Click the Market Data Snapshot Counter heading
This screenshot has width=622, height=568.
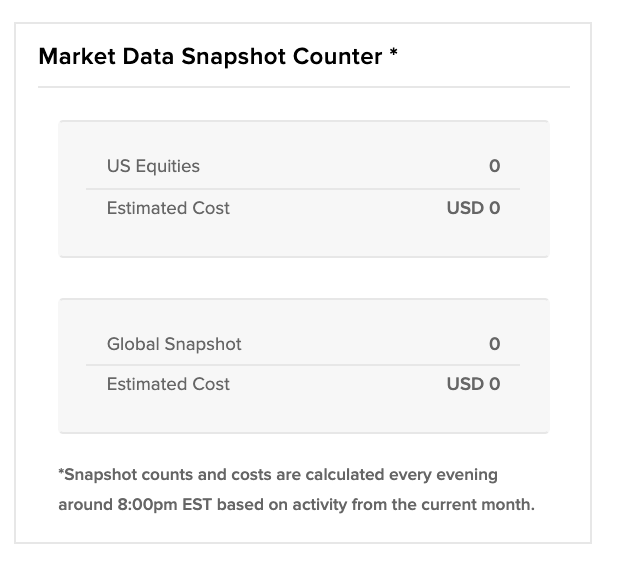[218, 56]
